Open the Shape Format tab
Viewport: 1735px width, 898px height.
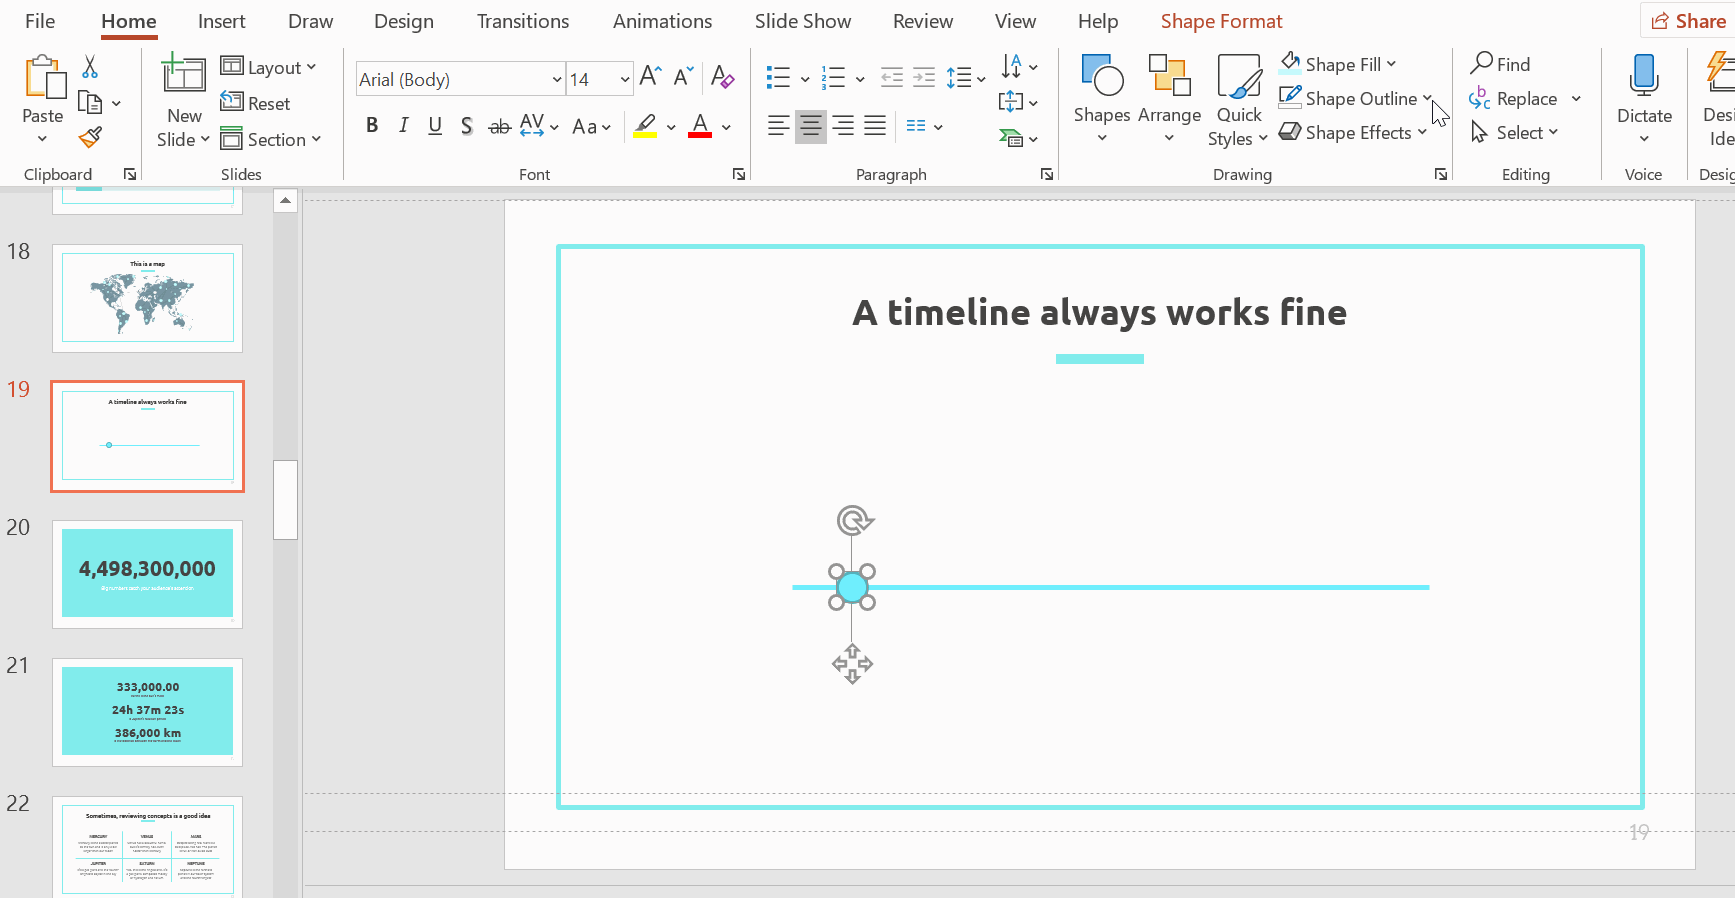tap(1221, 21)
